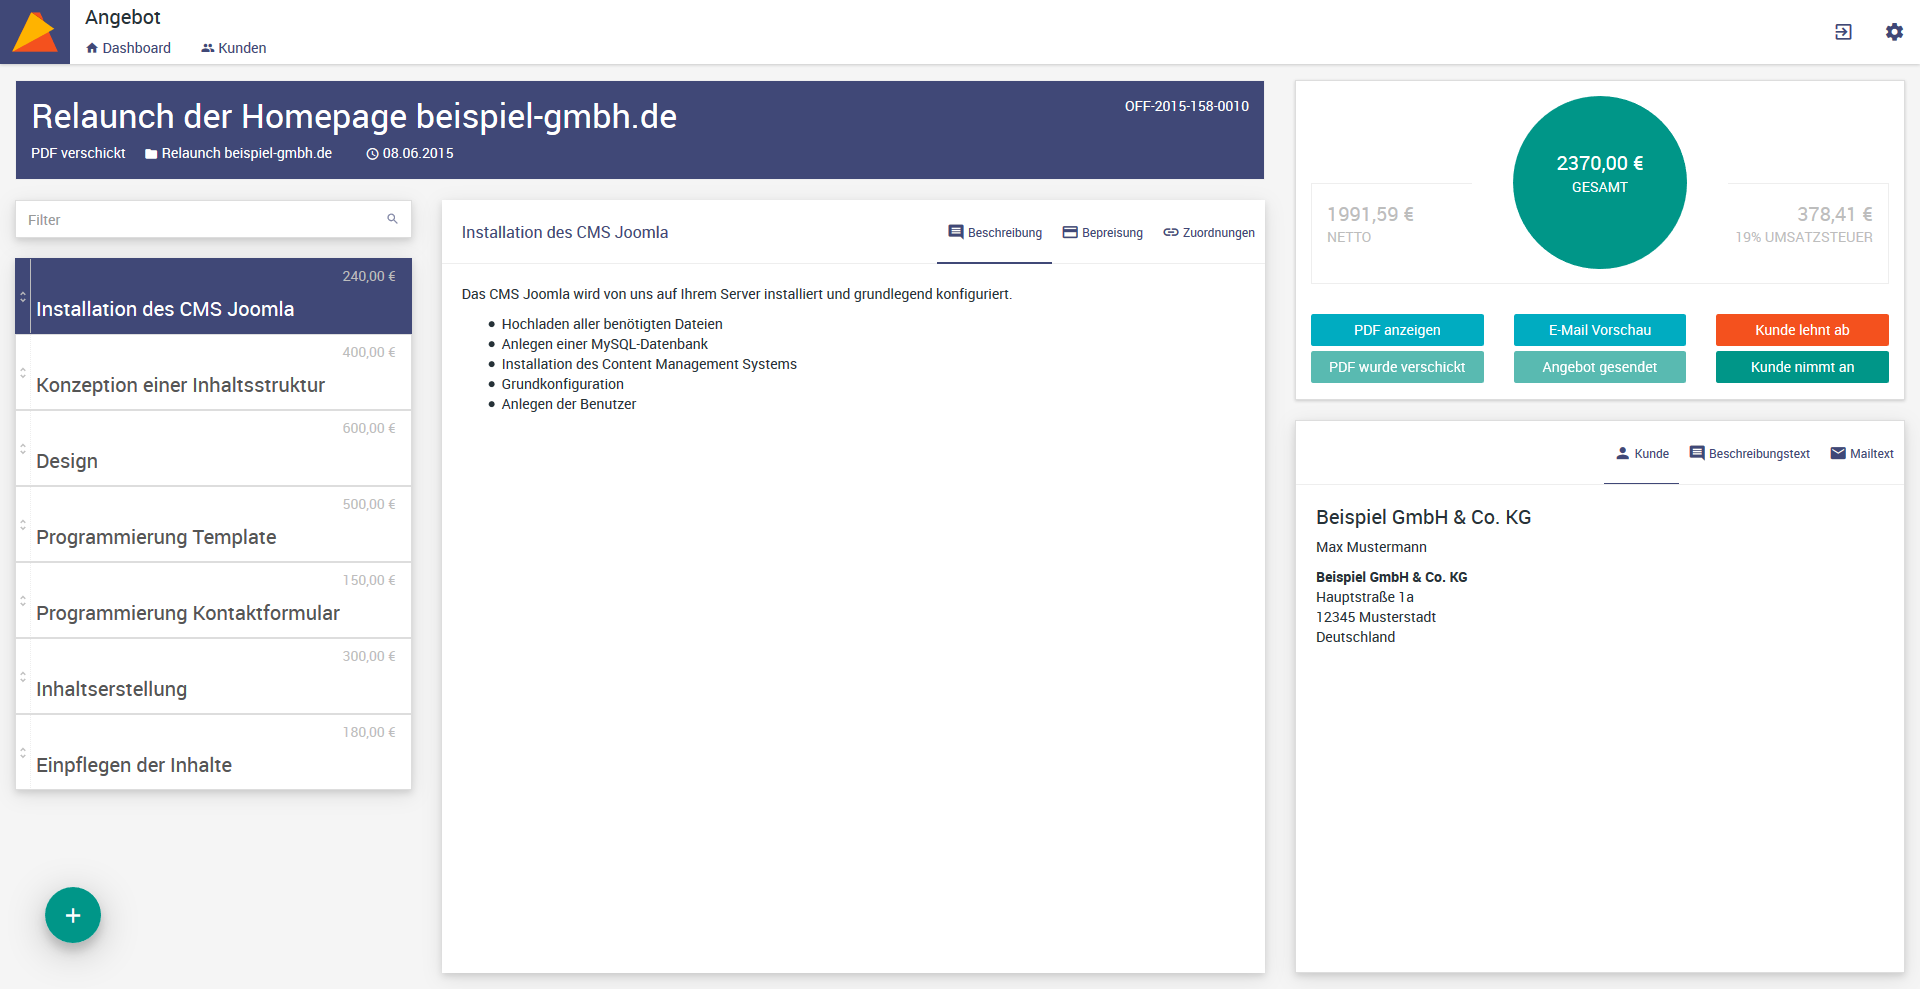Mark offer as Kunde lehnt ab
1920x989 pixels.
click(1802, 330)
